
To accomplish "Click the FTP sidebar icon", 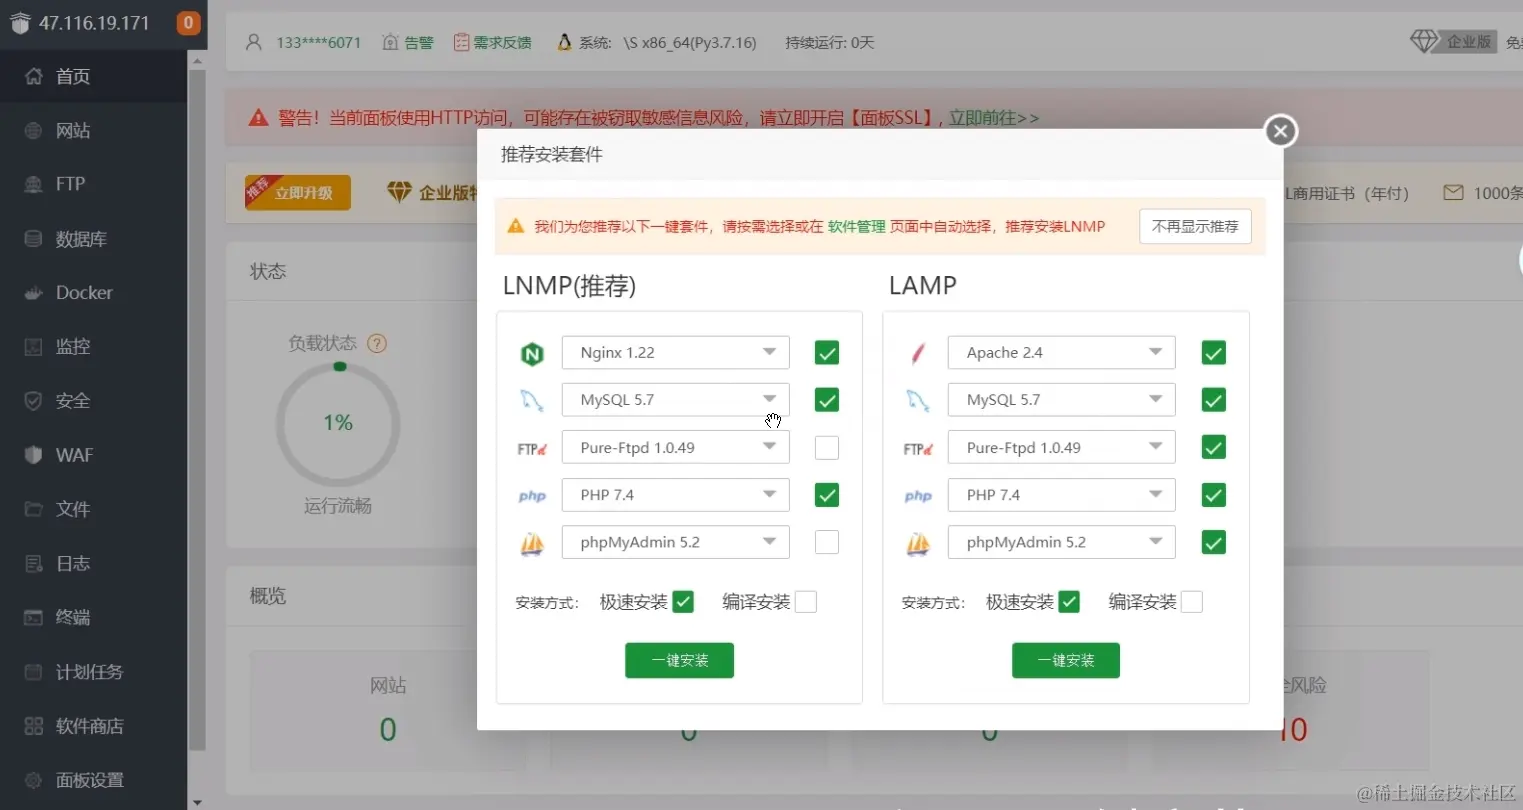I will [x=34, y=184].
